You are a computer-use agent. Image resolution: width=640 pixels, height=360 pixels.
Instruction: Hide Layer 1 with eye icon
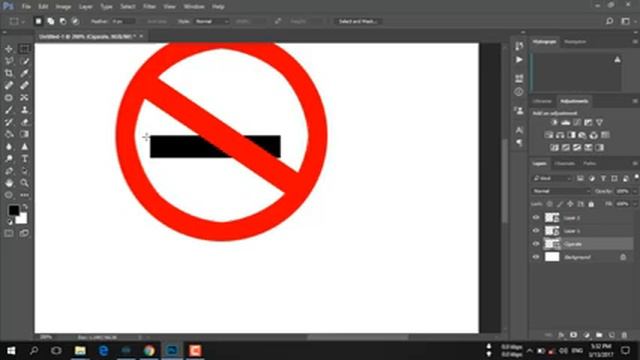click(536, 231)
